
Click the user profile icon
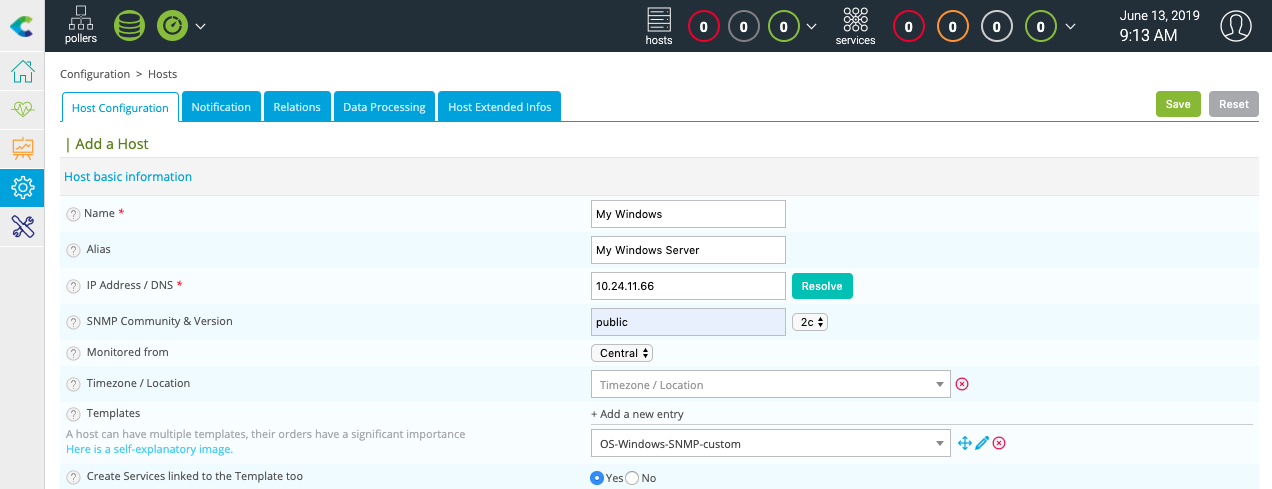point(1236,26)
